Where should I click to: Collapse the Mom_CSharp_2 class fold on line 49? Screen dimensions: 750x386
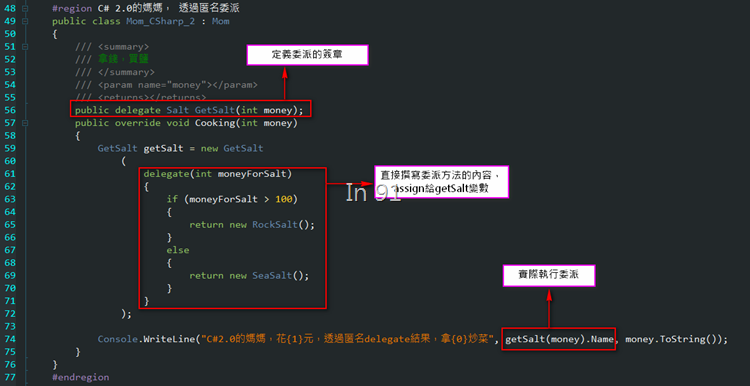coord(25,22)
